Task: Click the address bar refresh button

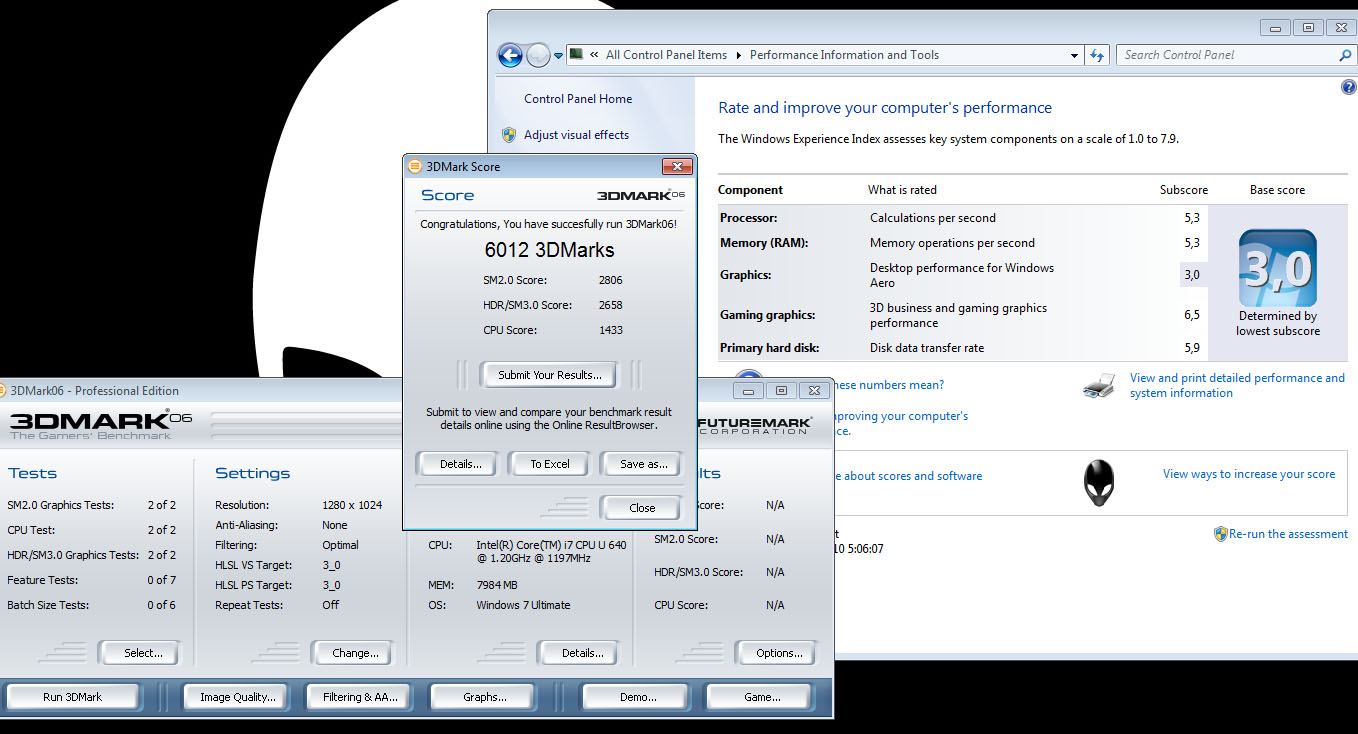Action: click(1098, 56)
